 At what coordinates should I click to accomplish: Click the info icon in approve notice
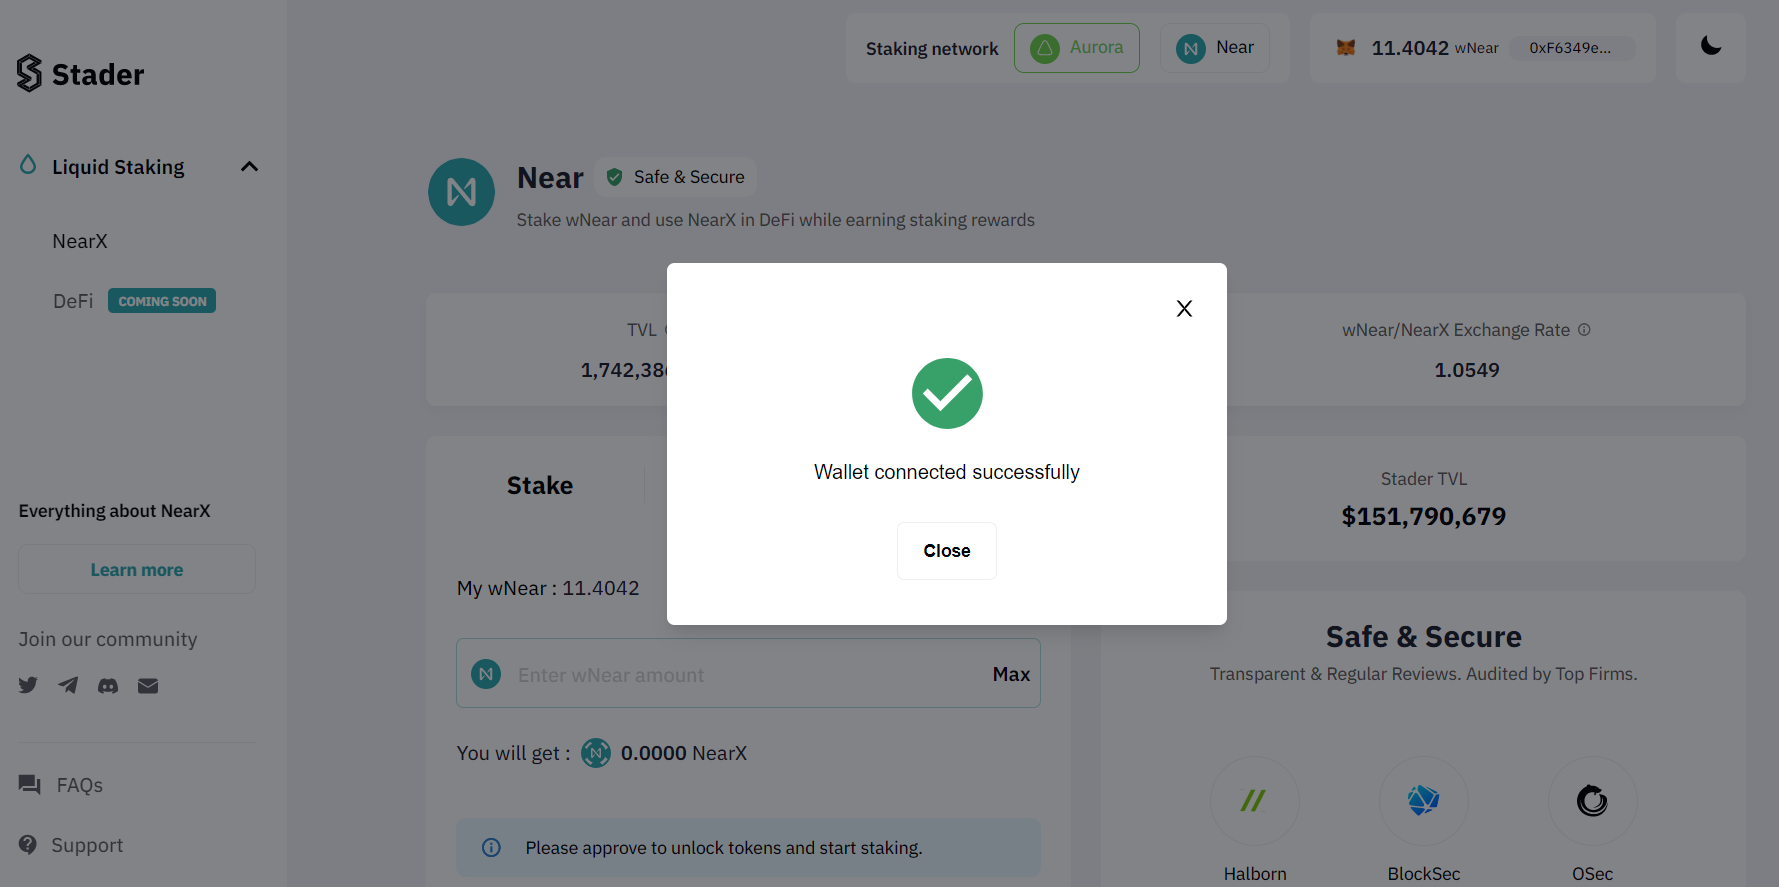(491, 848)
